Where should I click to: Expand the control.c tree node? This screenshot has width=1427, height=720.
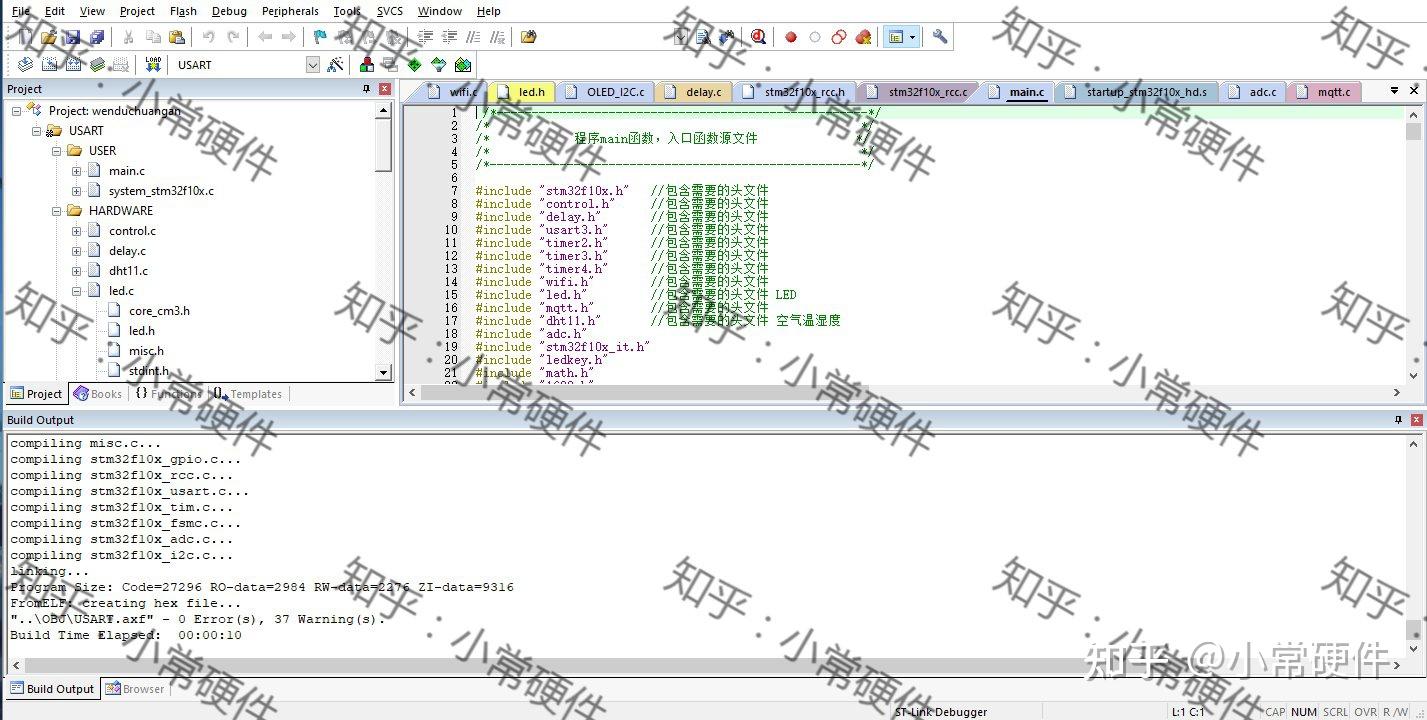[x=77, y=231]
